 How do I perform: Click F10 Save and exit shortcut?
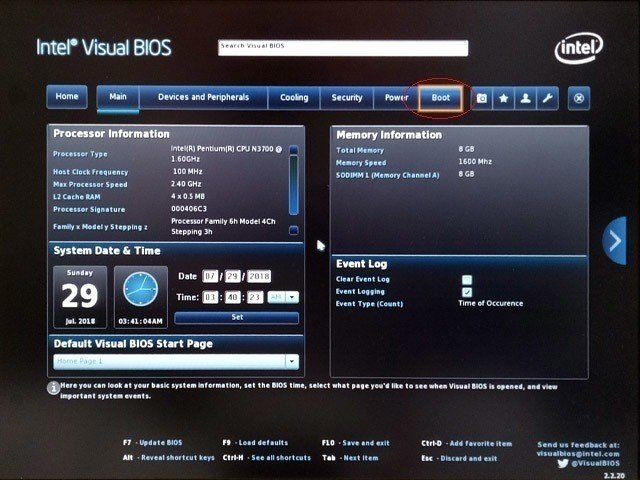[x=356, y=443]
